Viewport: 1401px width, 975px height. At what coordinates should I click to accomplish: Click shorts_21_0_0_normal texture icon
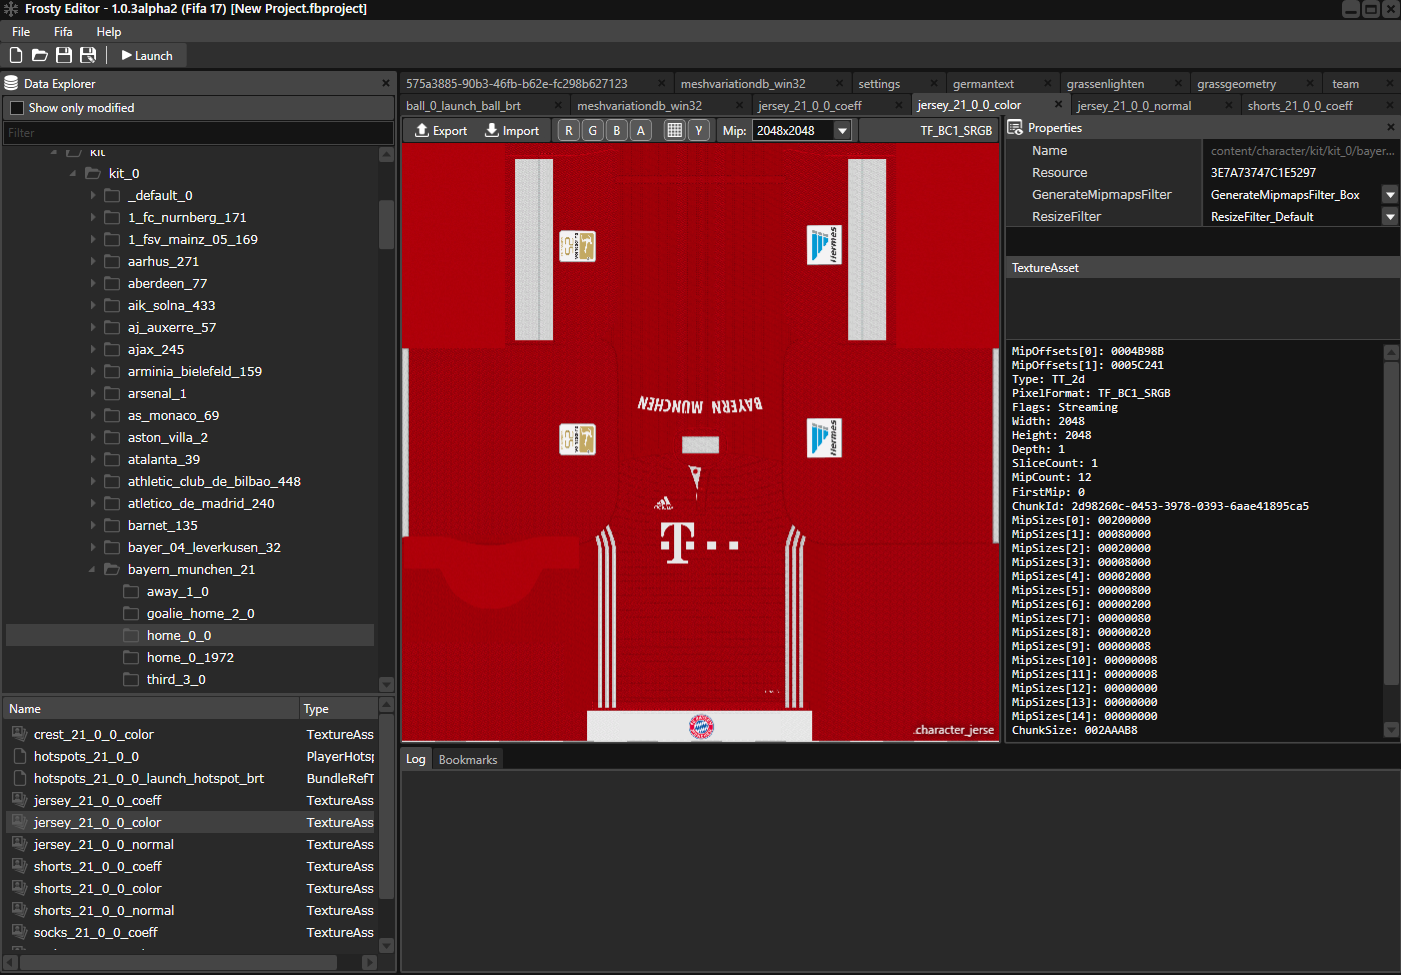[x=19, y=910]
